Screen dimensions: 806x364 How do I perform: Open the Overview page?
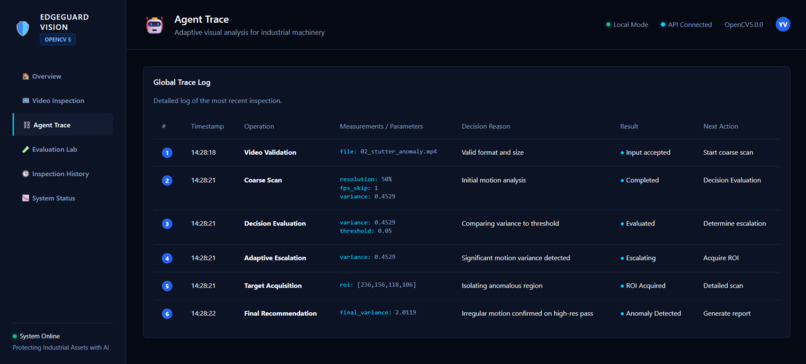pos(63,76)
